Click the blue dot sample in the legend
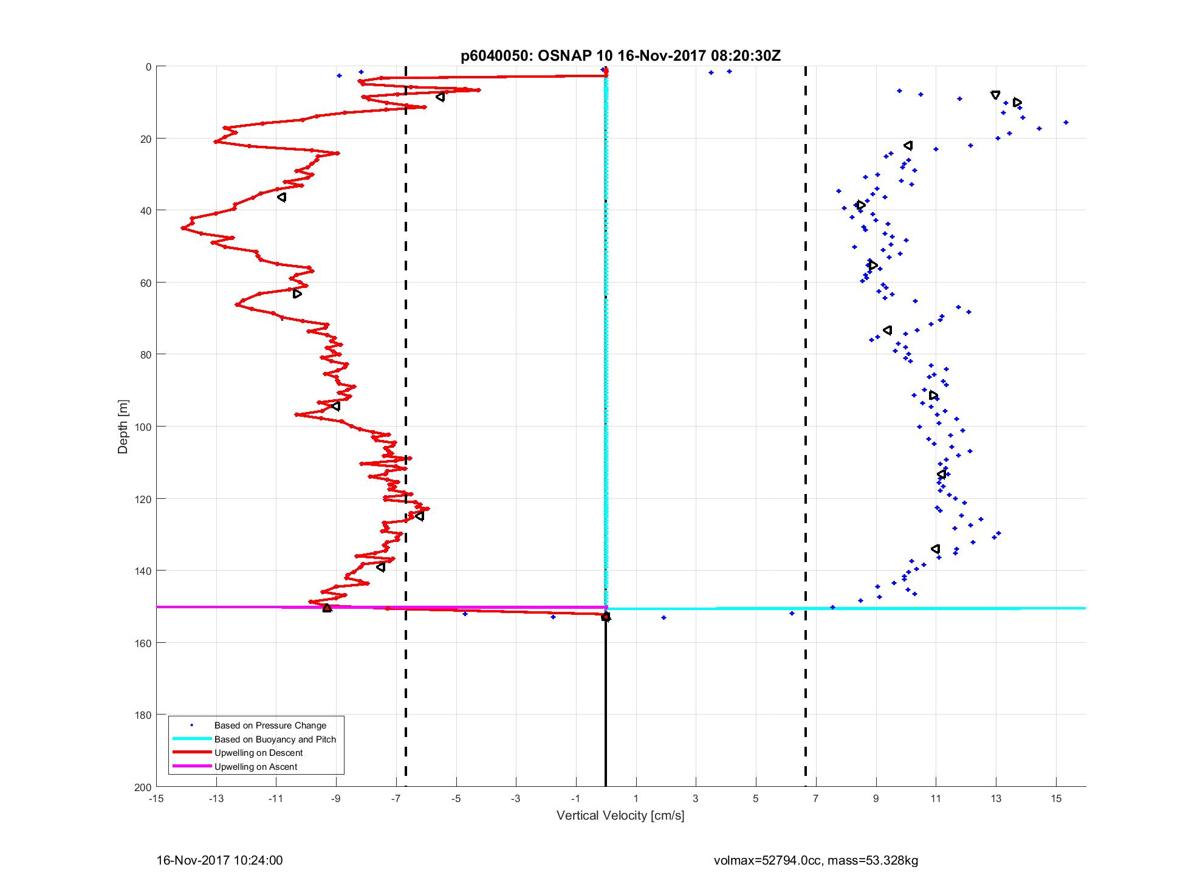The height and width of the screenshot is (885, 1200). pyautogui.click(x=190, y=725)
